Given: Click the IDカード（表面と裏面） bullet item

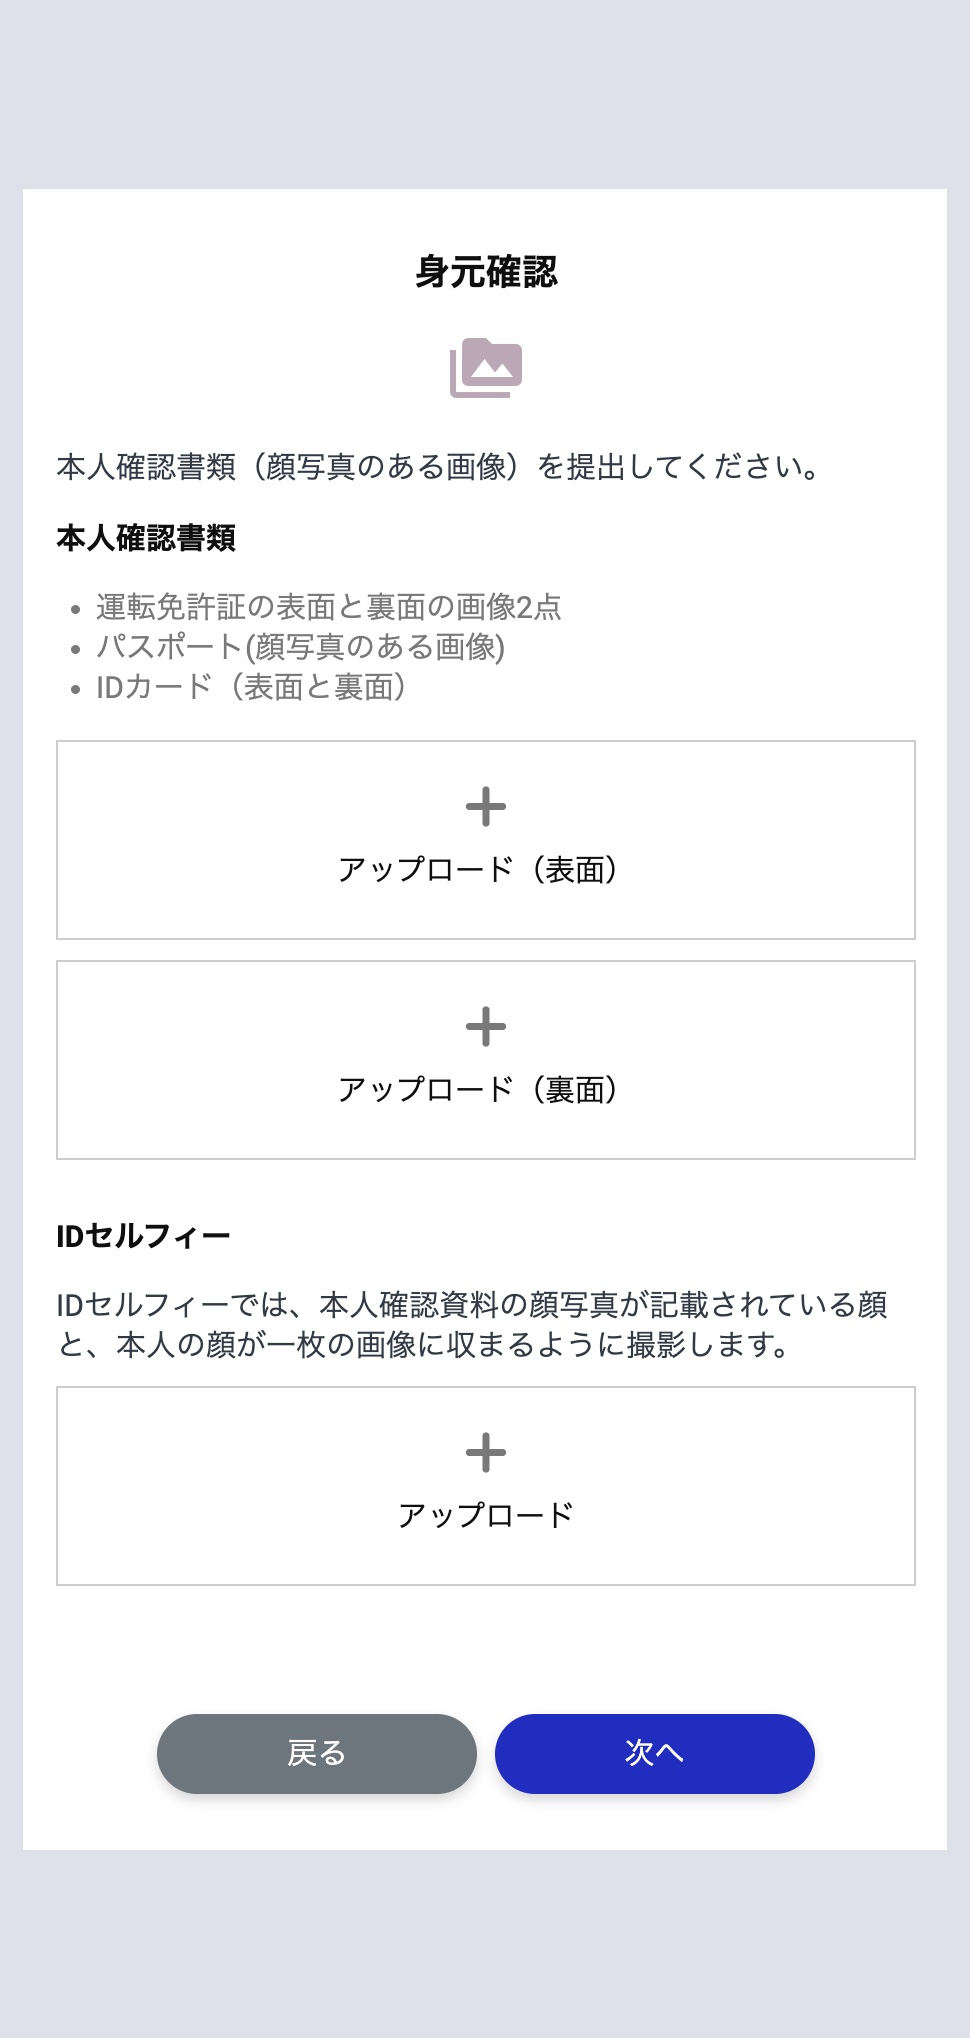Looking at the screenshot, I should click(x=250, y=687).
